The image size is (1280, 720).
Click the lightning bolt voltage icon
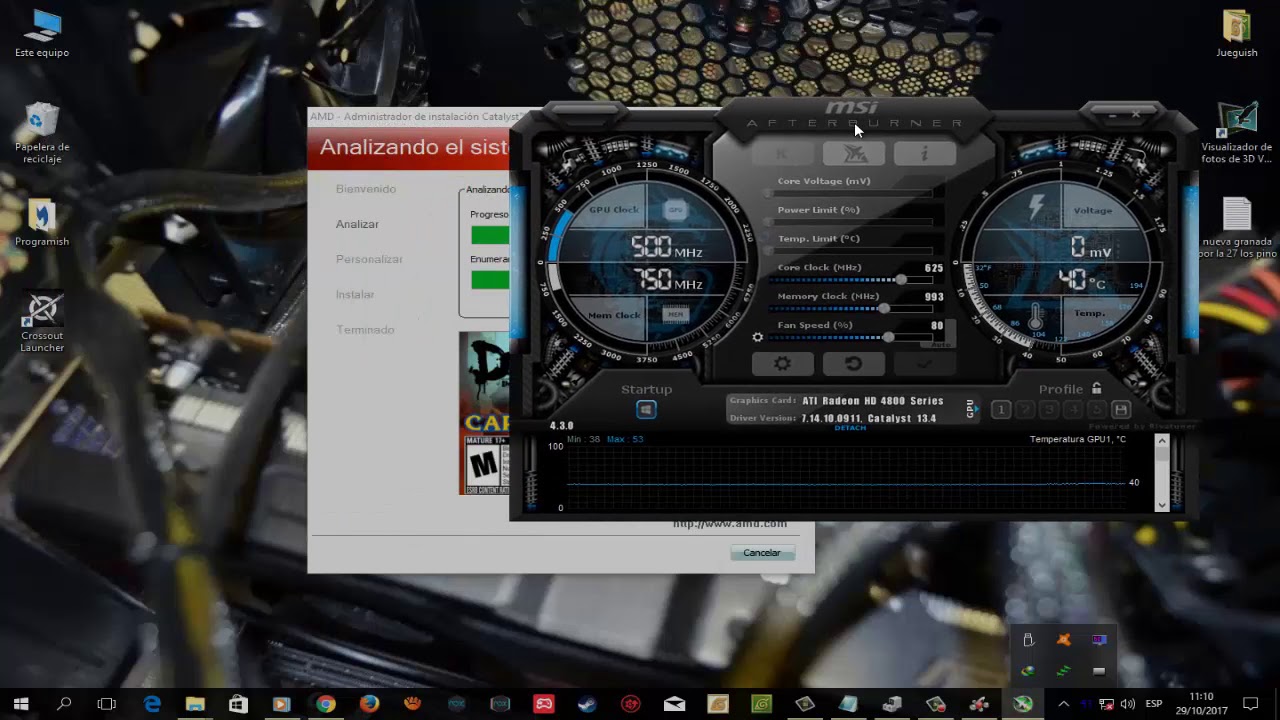click(x=1036, y=208)
